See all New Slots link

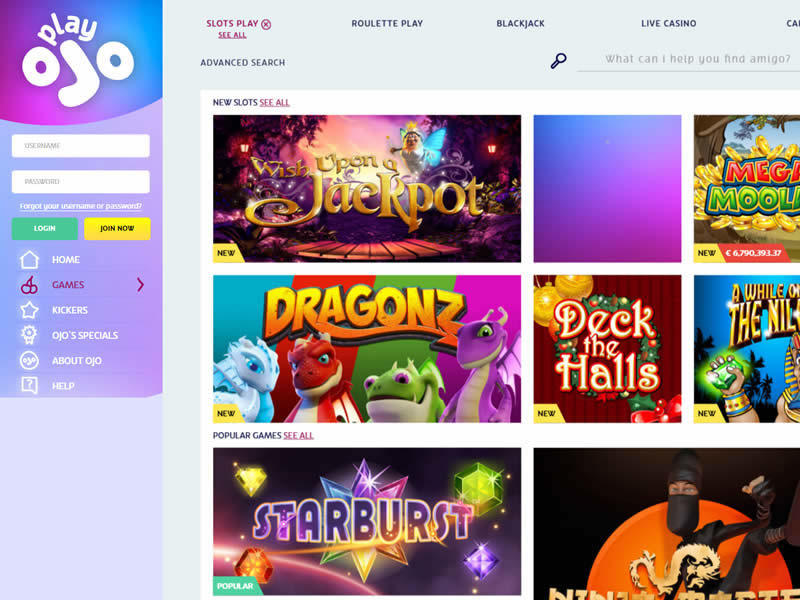pos(274,103)
